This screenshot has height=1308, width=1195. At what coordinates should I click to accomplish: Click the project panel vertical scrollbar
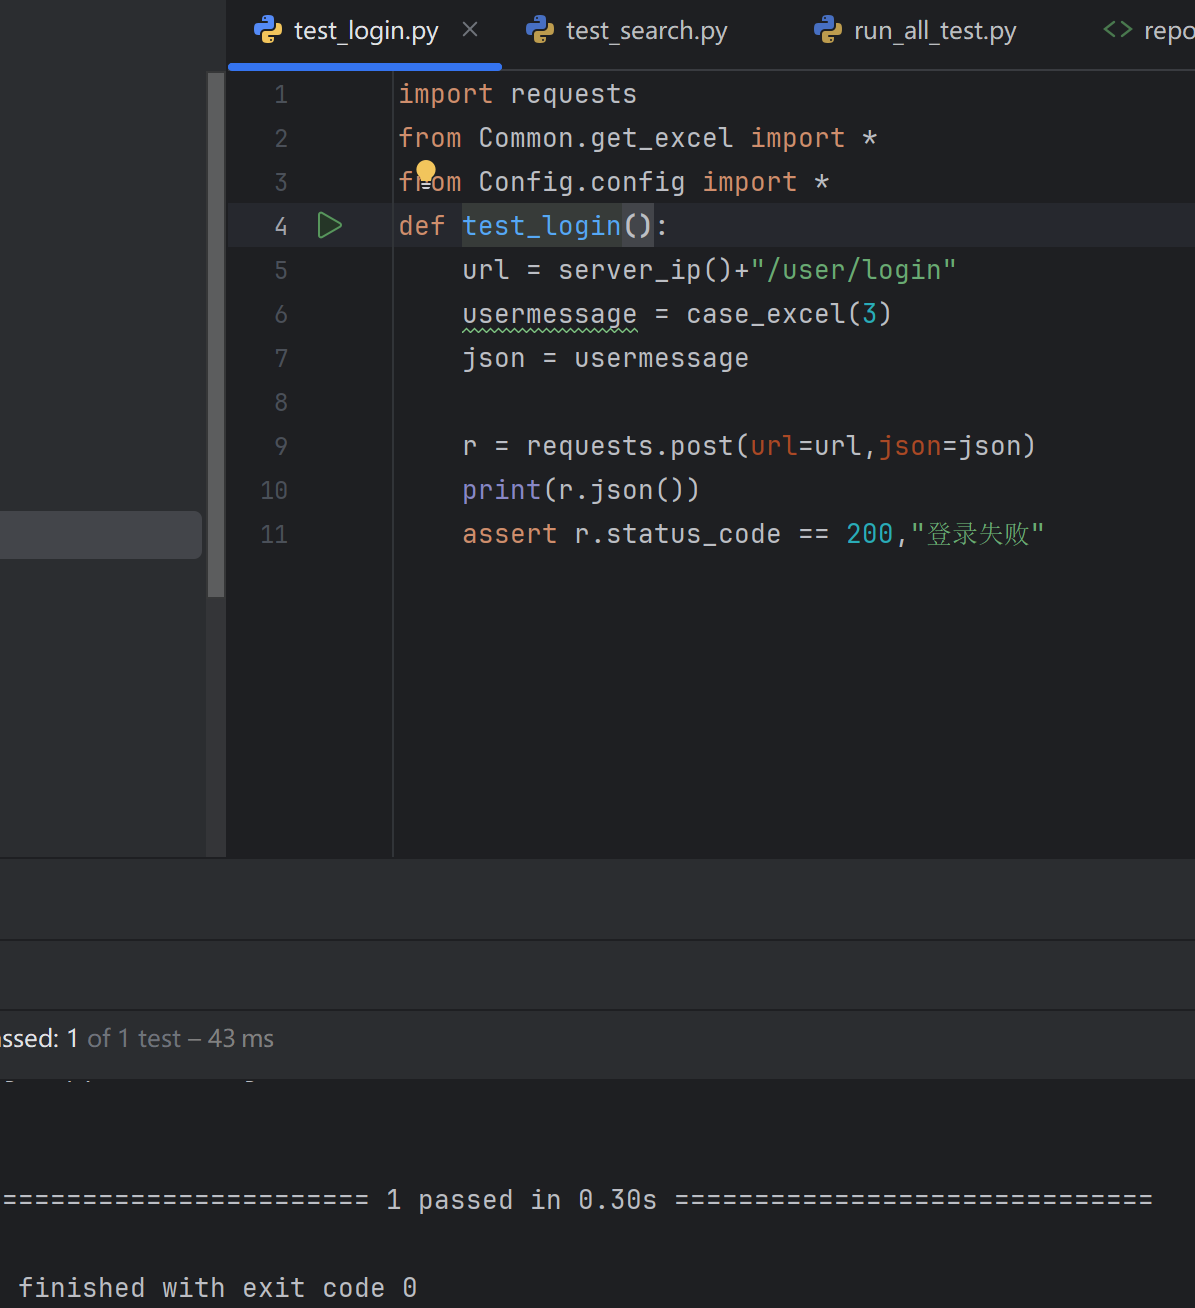[216, 335]
